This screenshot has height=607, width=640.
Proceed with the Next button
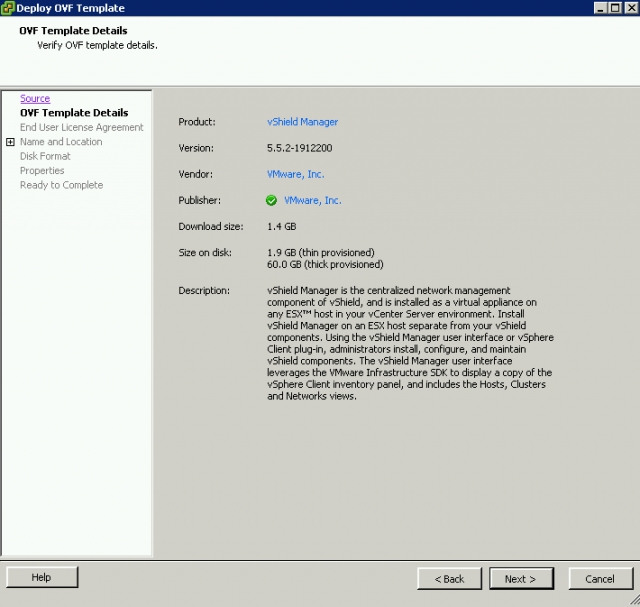pos(521,578)
